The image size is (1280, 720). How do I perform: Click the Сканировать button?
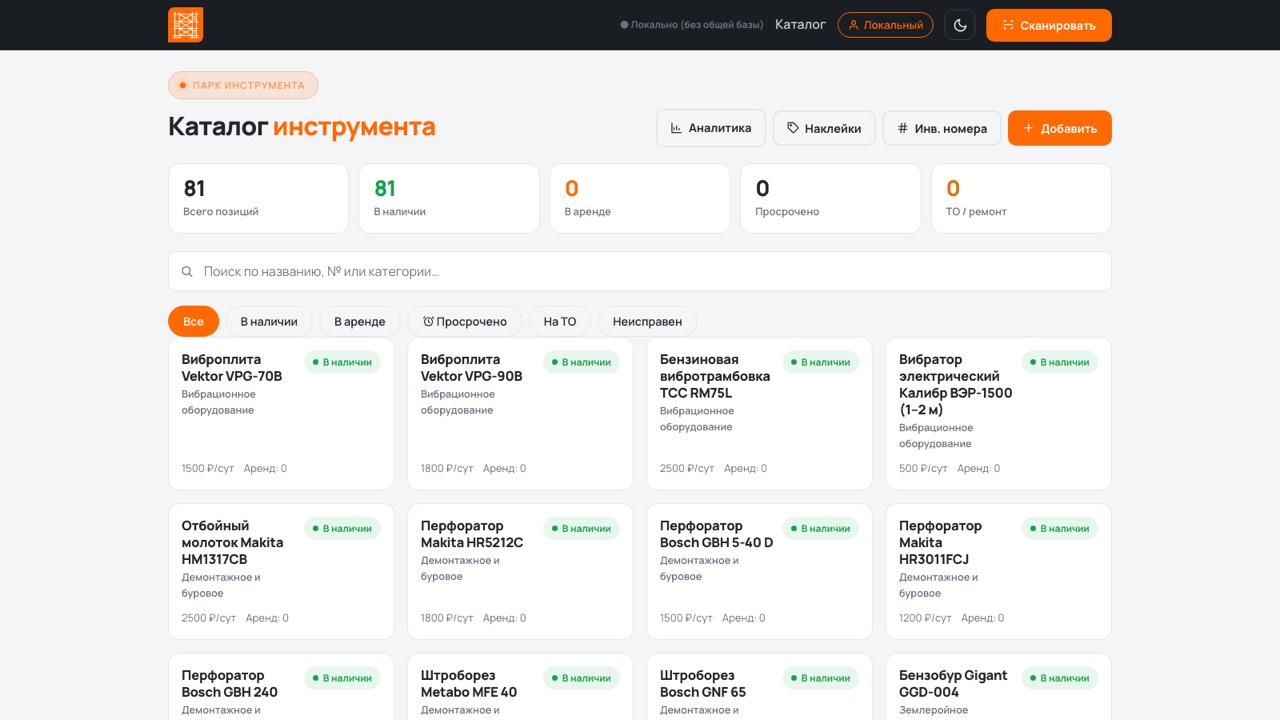pyautogui.click(x=1049, y=25)
